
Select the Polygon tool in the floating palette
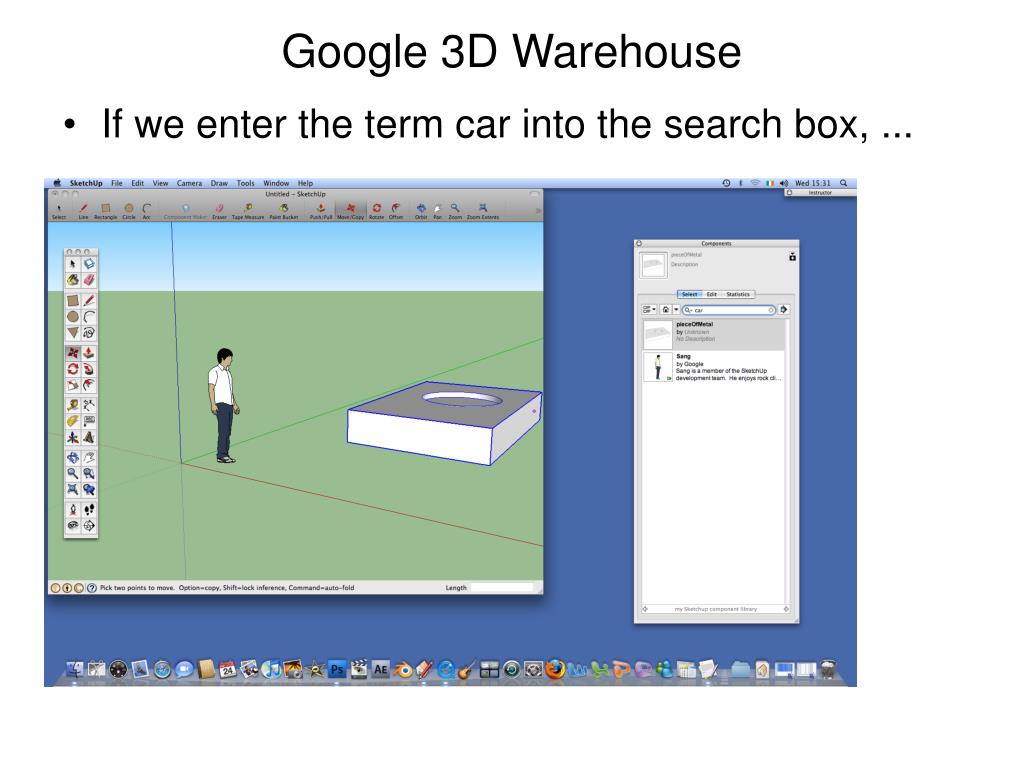coord(72,333)
